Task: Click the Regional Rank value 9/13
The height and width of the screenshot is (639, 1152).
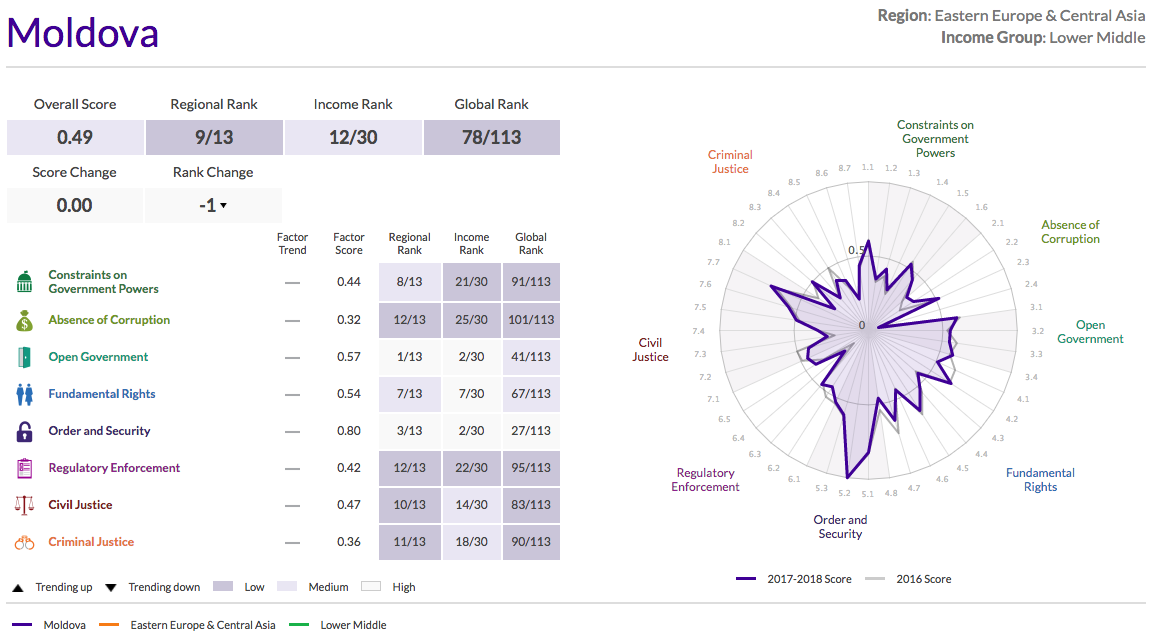Action: (x=214, y=137)
